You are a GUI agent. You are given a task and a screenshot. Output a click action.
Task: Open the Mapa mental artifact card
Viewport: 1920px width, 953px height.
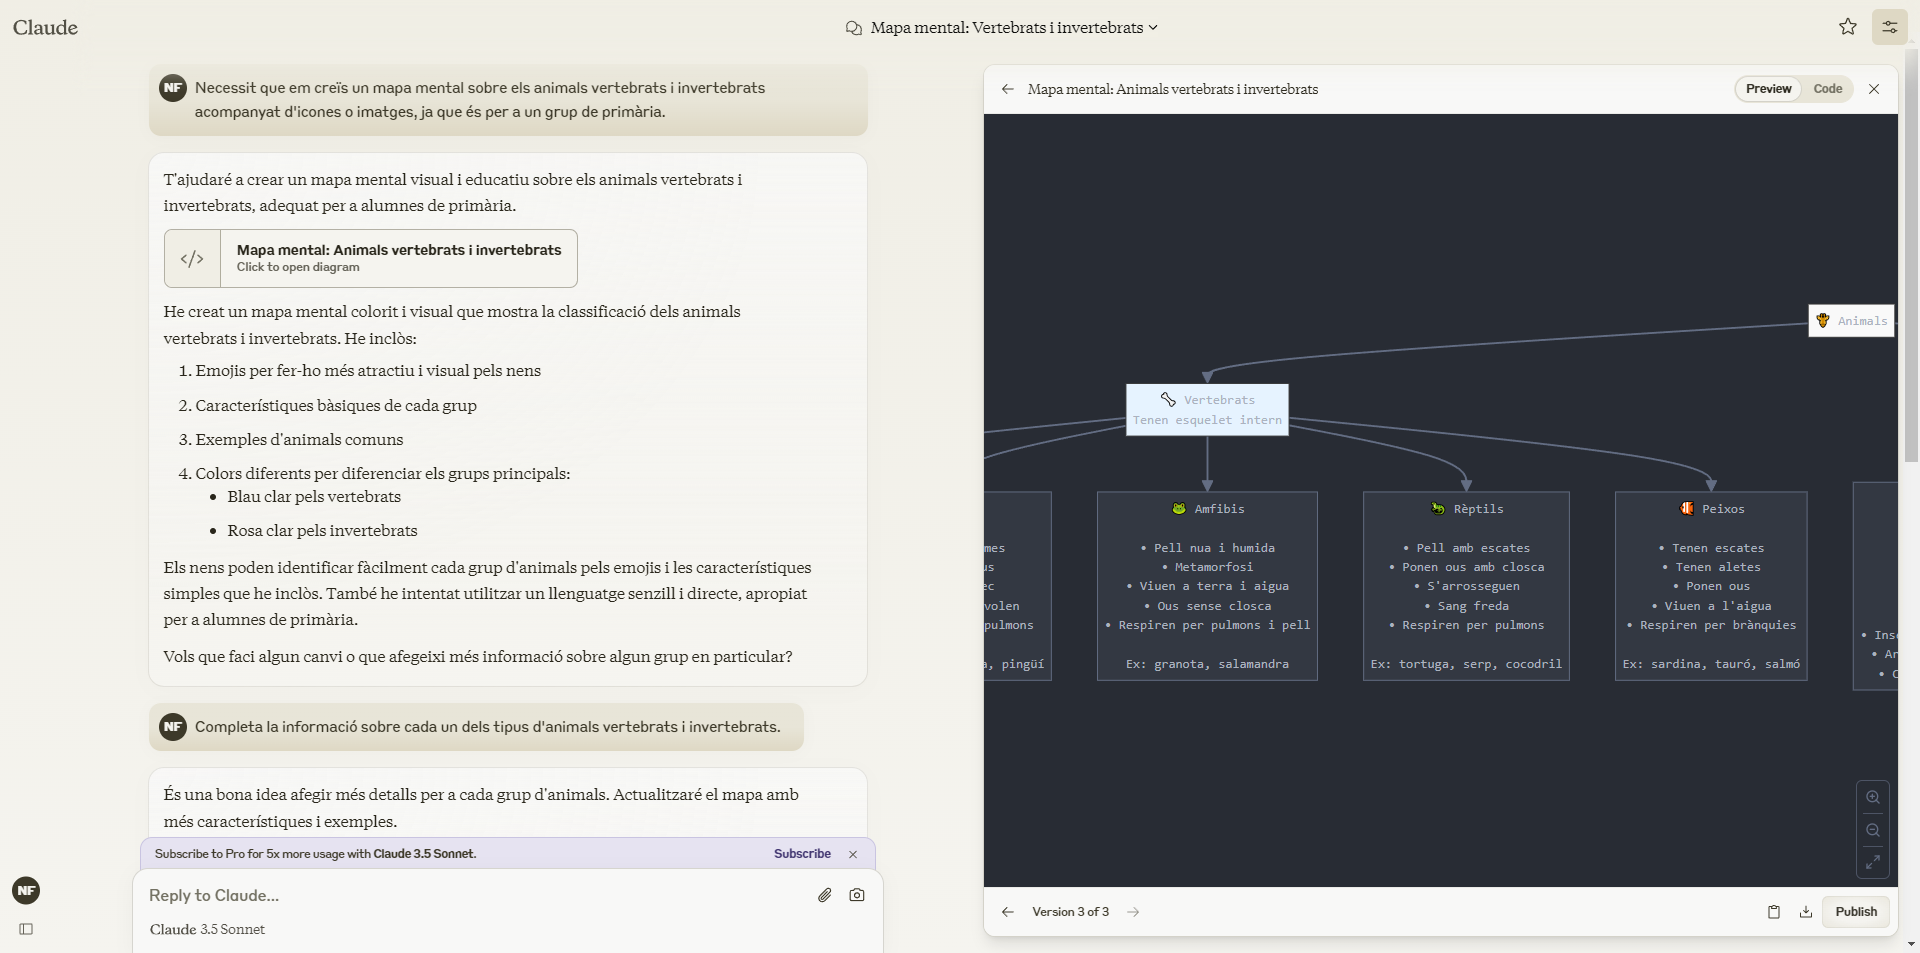371,258
